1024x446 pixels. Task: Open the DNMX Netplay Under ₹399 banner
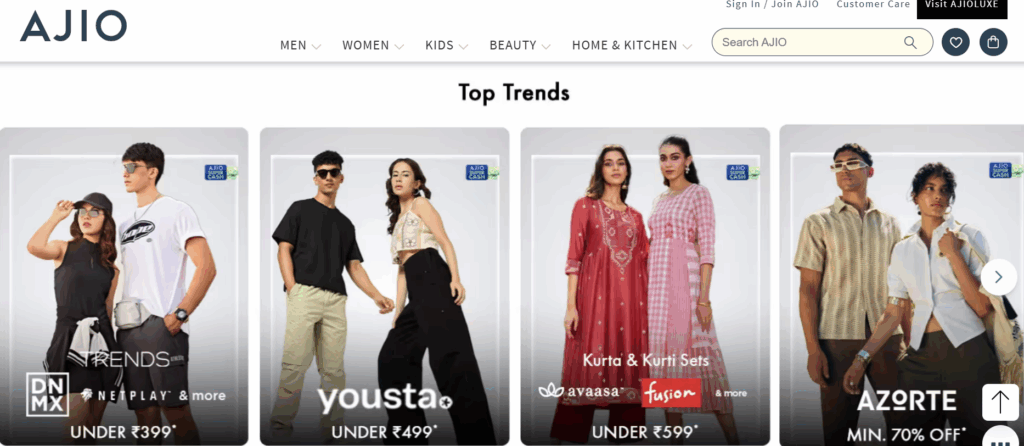124,286
